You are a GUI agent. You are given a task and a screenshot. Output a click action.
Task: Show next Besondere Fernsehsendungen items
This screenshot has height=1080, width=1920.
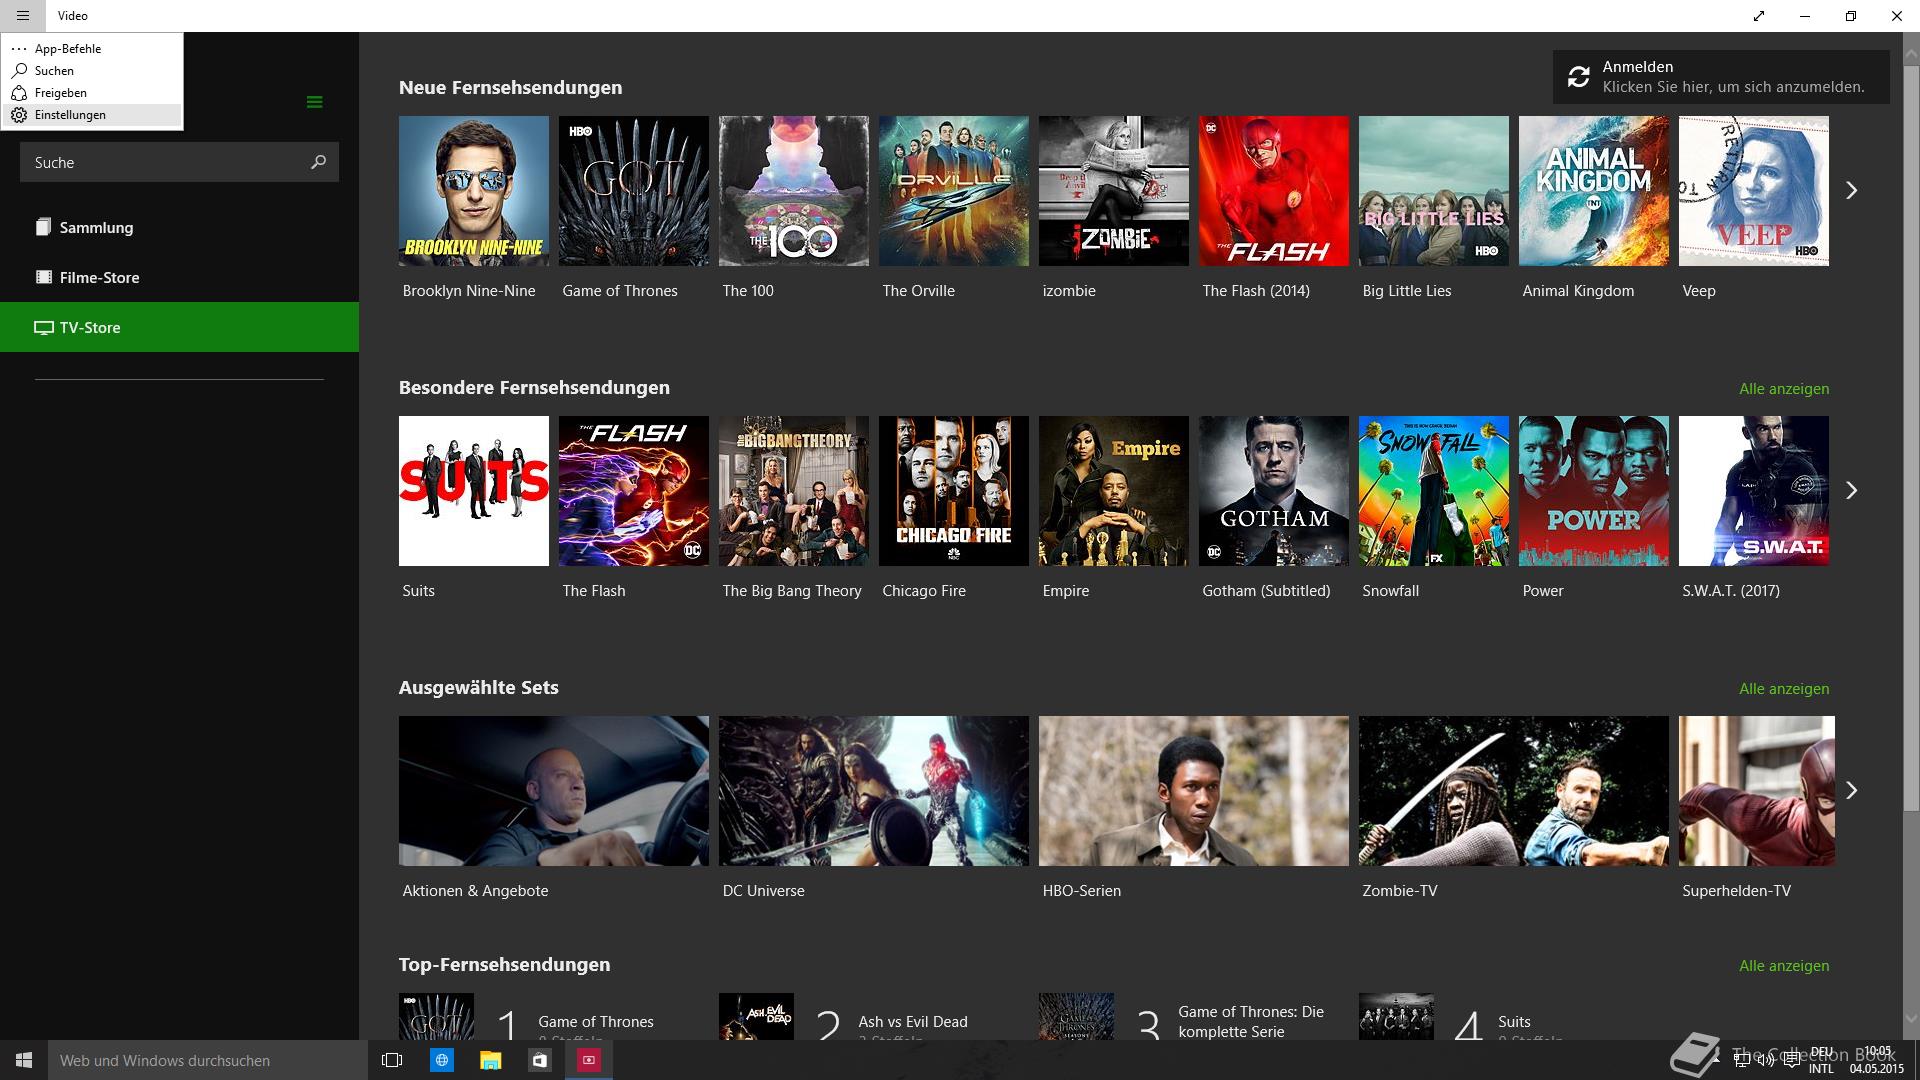click(1851, 490)
